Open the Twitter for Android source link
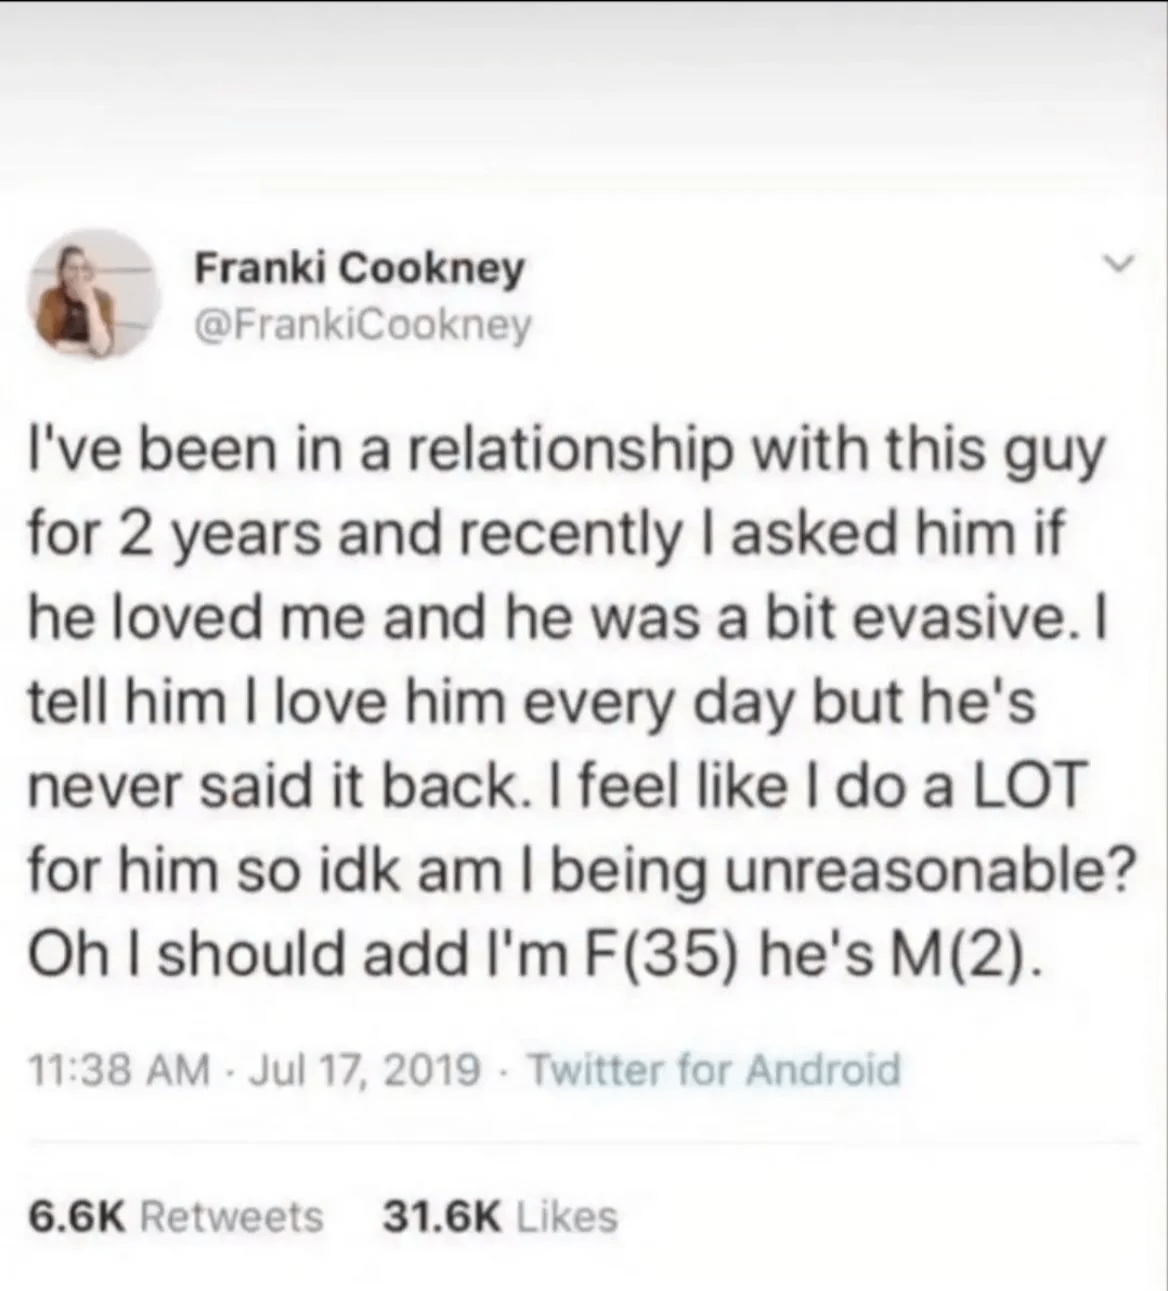 coord(713,1070)
